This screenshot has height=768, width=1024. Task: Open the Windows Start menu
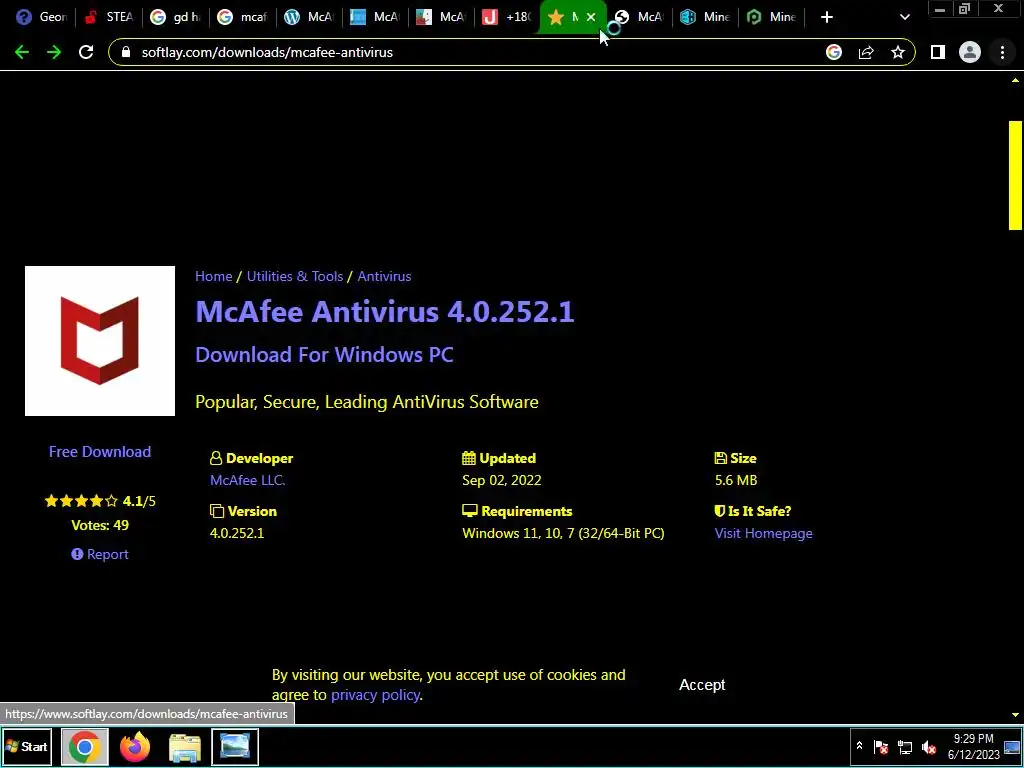click(27, 746)
